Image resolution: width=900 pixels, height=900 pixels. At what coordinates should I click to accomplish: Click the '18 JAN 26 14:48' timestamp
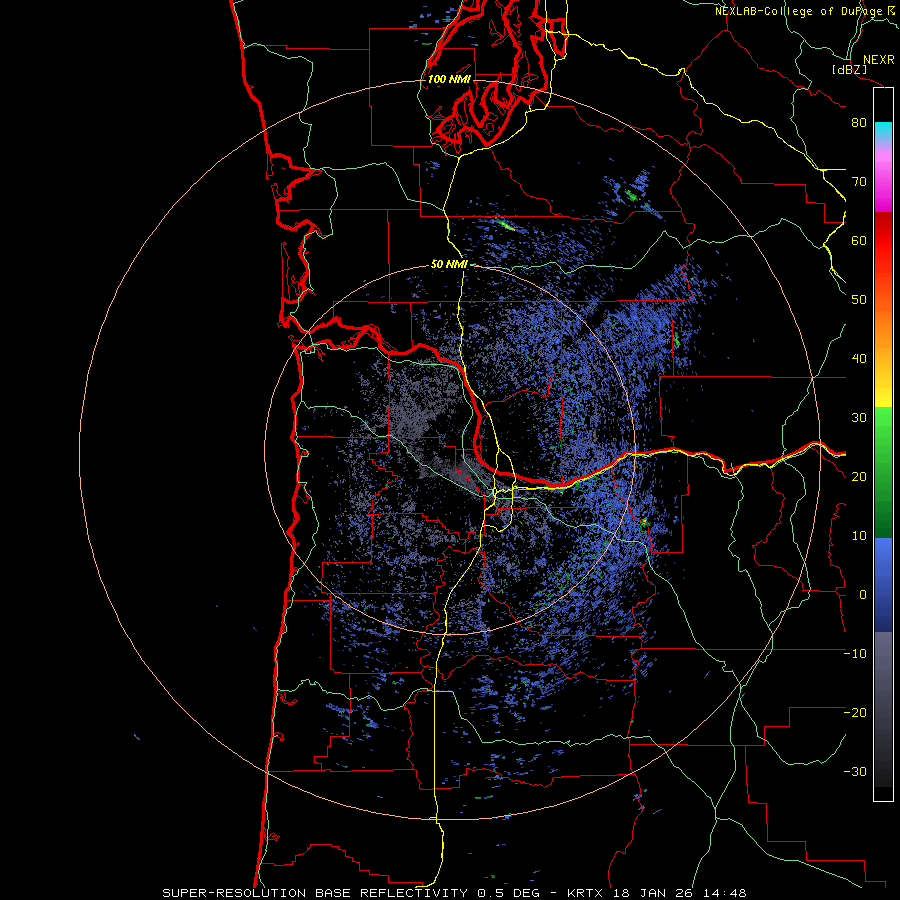(x=680, y=893)
